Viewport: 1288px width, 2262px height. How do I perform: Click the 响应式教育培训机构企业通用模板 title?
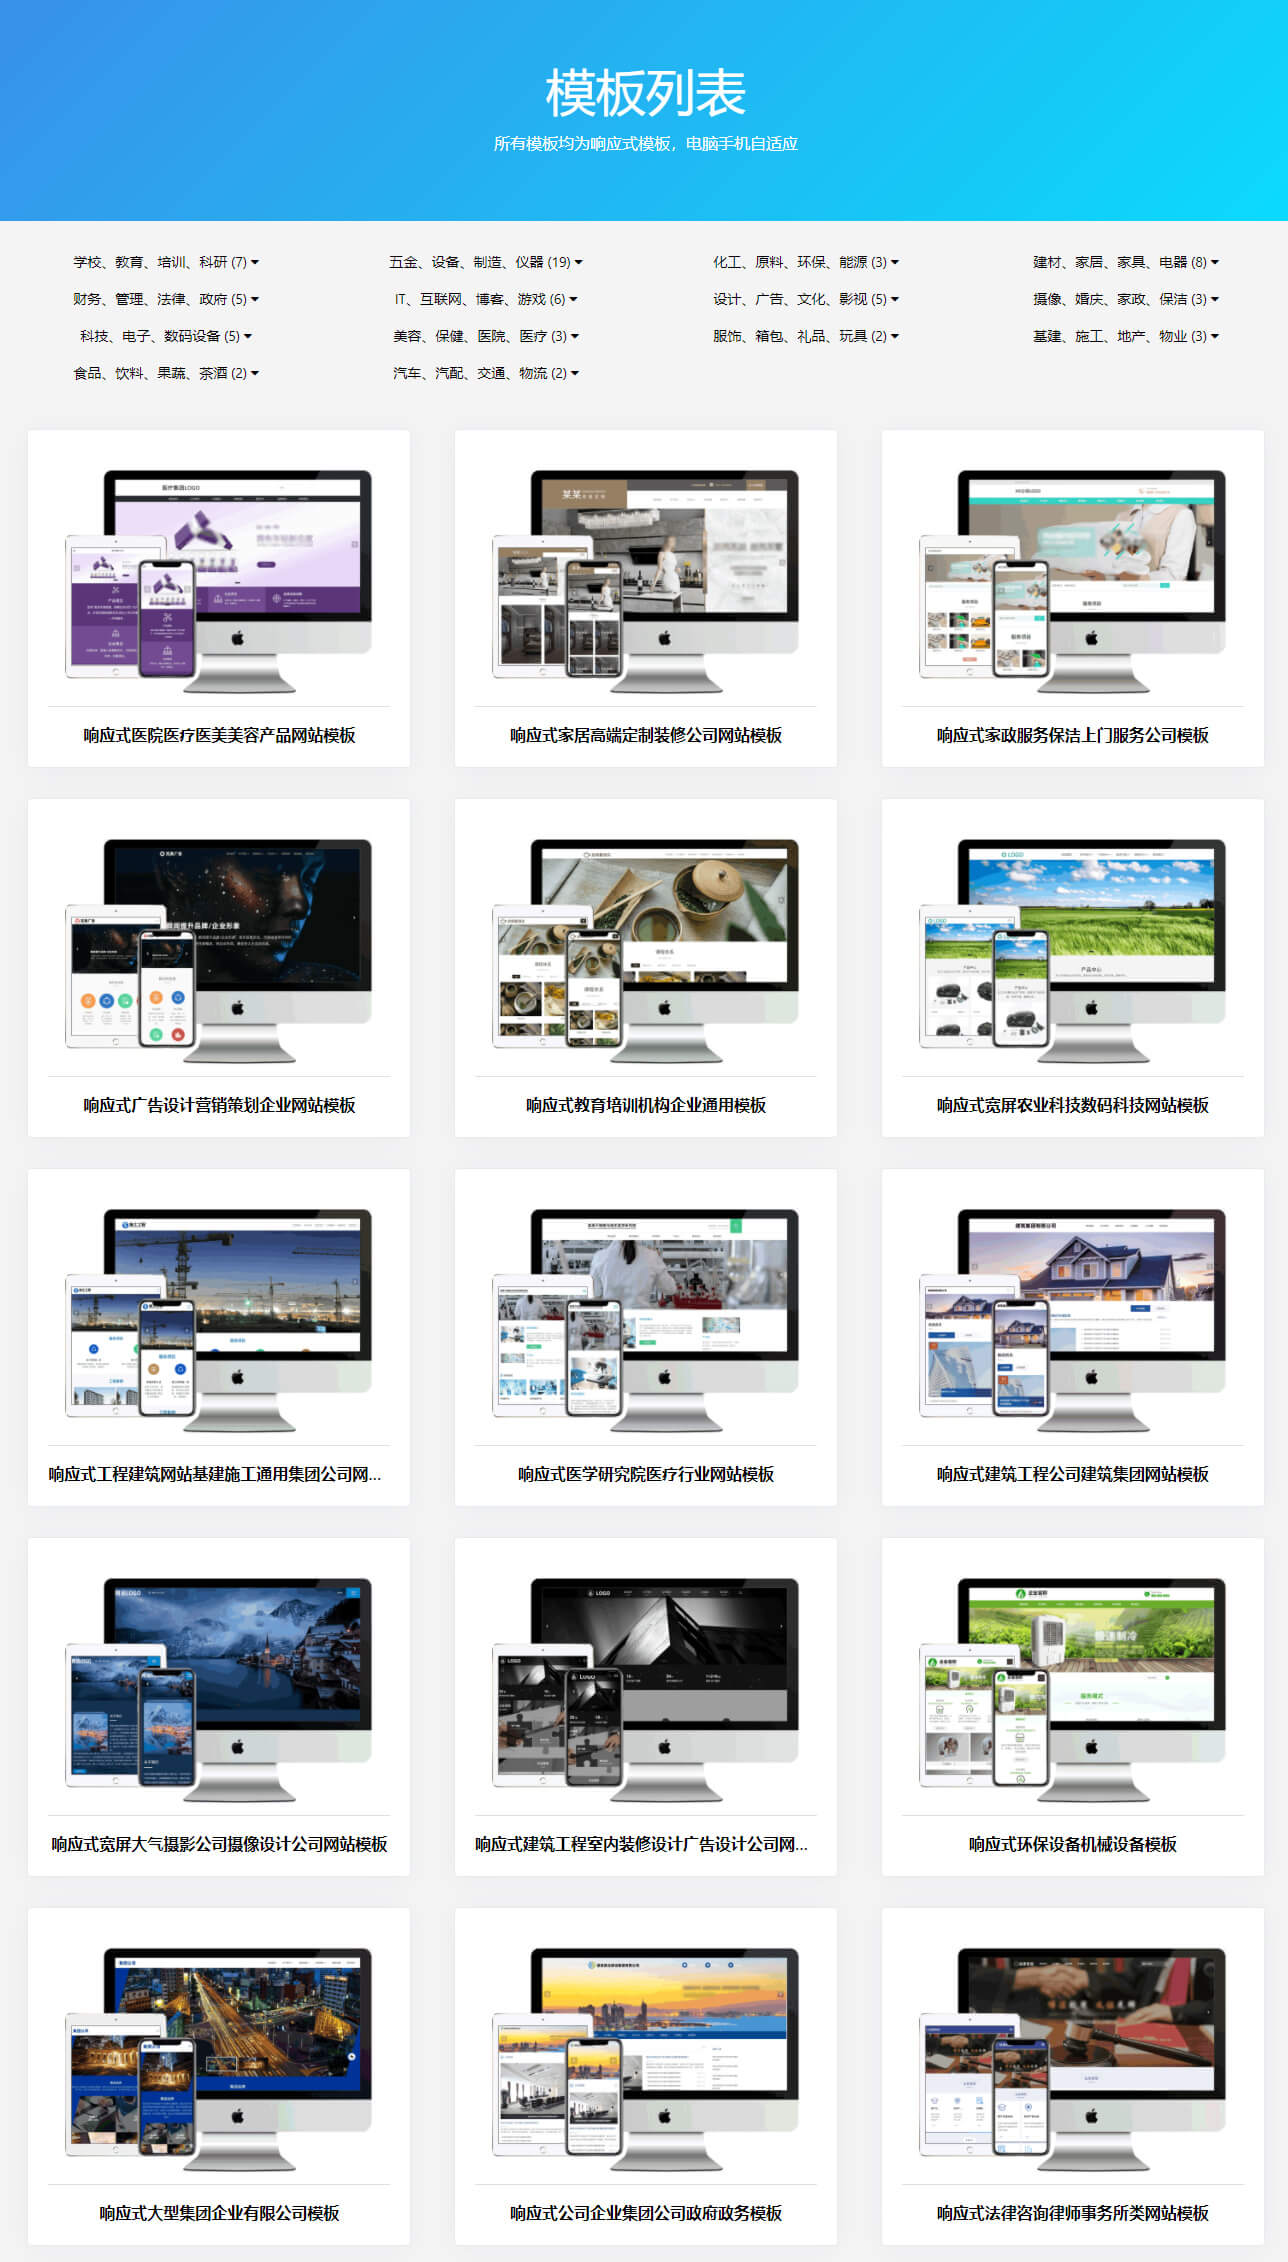click(646, 1105)
